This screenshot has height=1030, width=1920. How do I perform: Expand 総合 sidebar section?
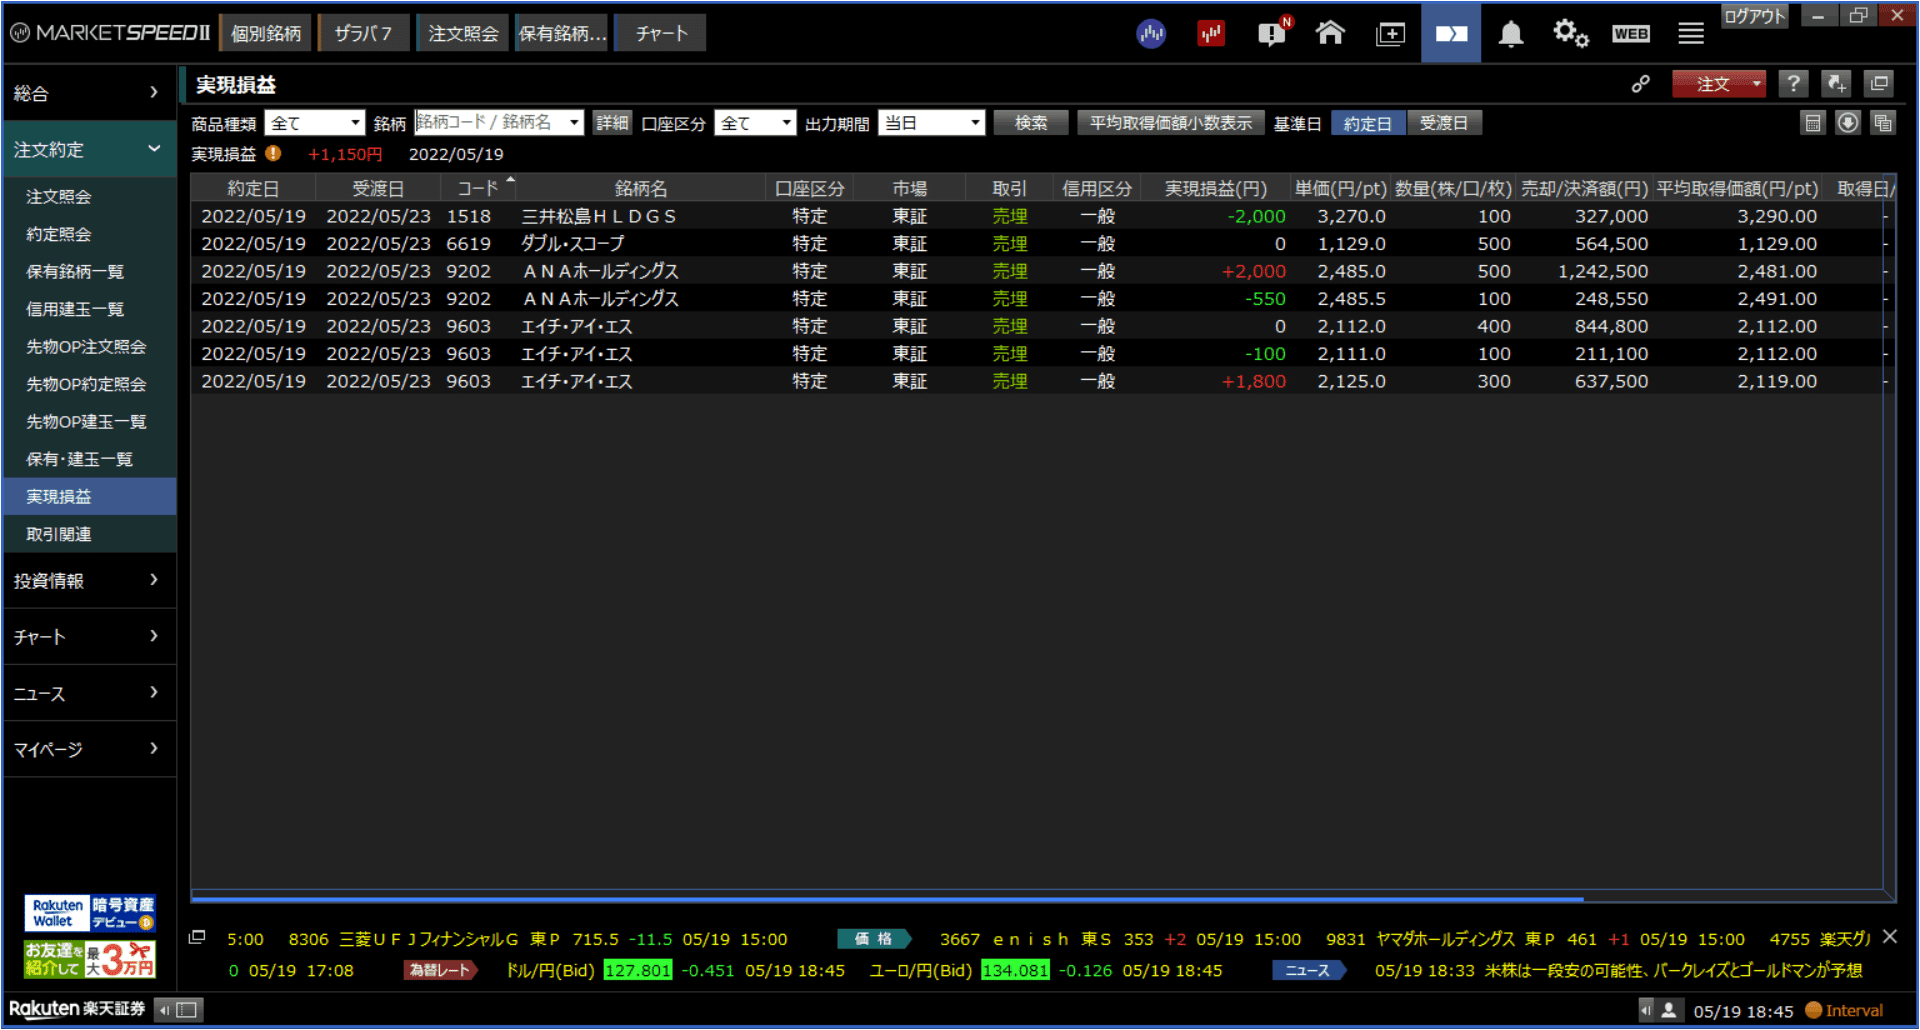[88, 93]
